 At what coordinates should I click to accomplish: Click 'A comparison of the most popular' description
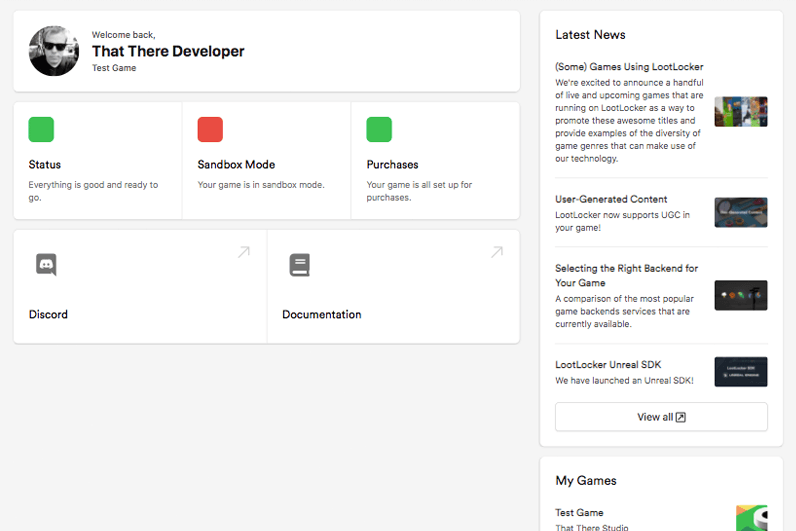624,311
